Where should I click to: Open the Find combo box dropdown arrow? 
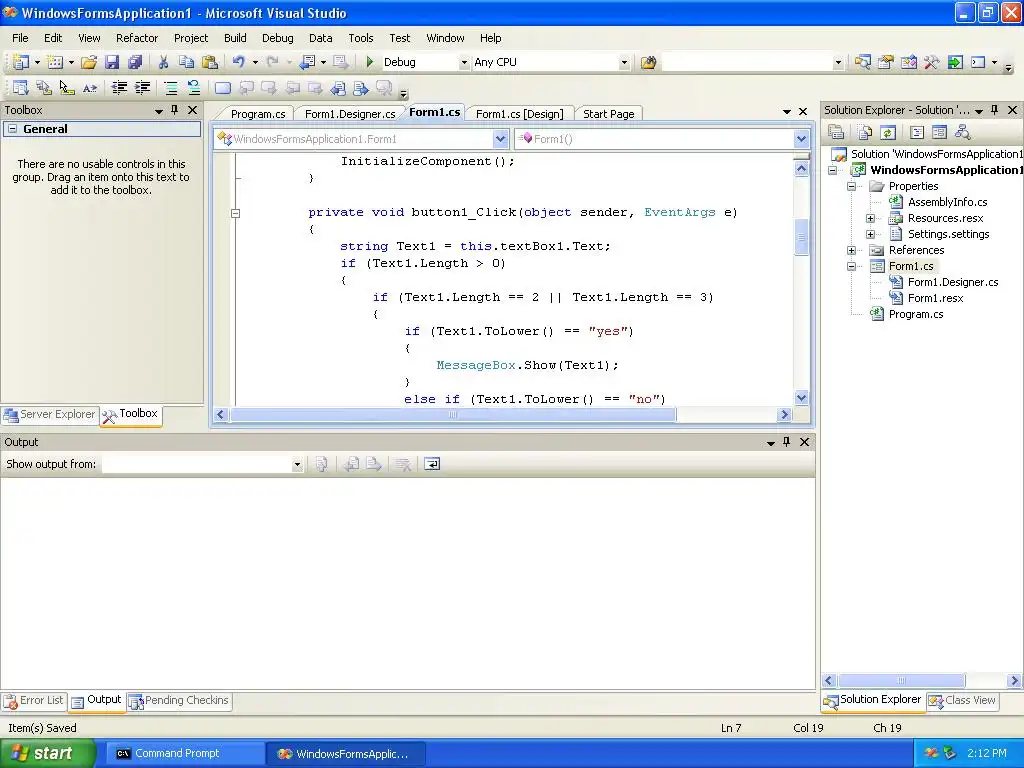click(x=838, y=63)
